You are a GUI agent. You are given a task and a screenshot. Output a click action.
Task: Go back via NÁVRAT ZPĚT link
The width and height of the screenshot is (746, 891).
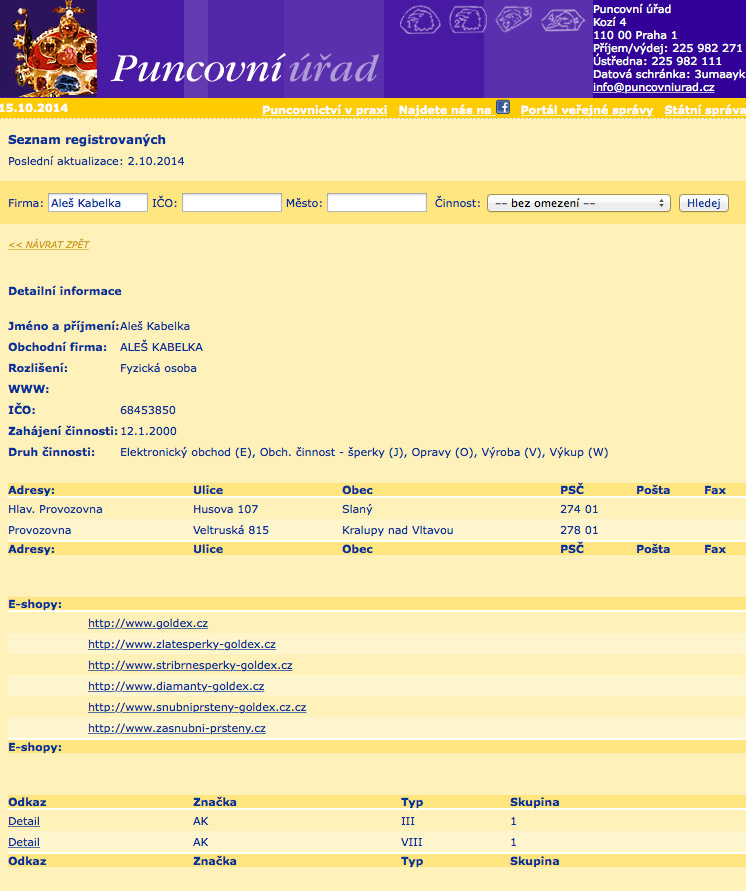(x=48, y=244)
